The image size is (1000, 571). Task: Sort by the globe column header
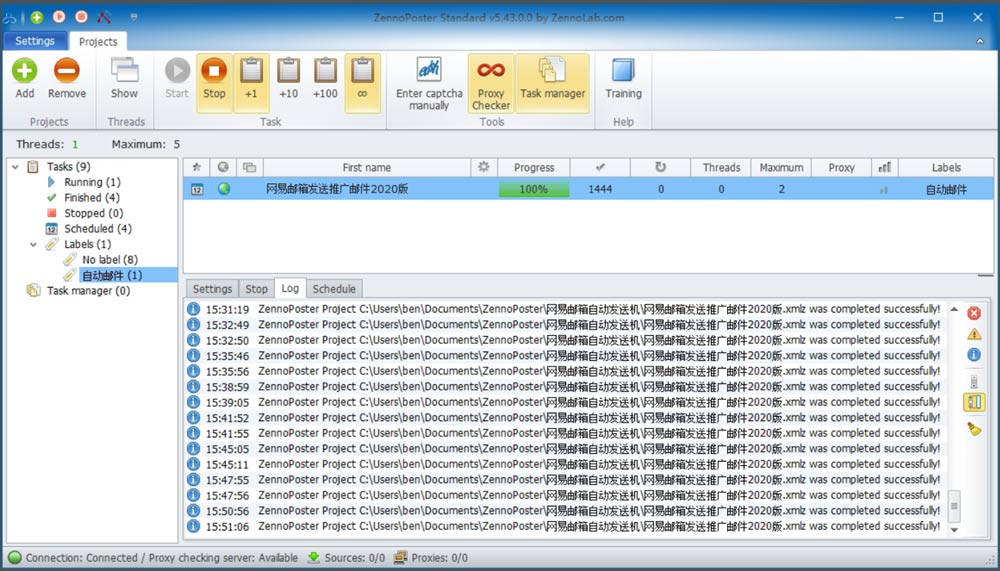click(223, 167)
